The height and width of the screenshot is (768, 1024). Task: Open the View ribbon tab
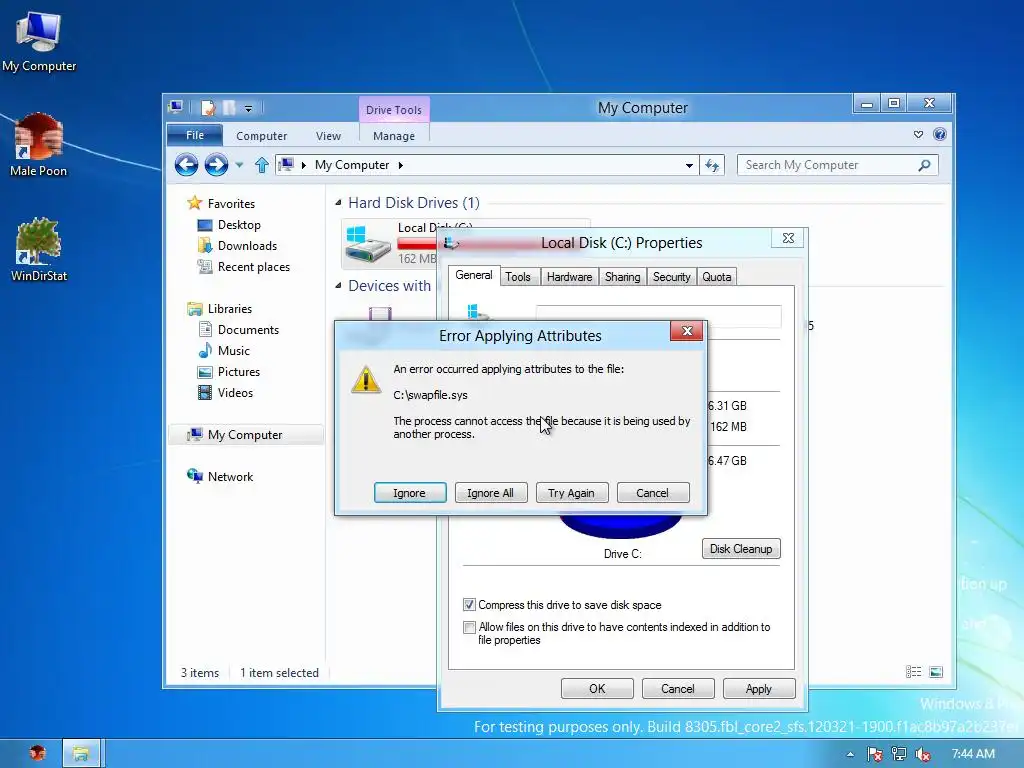(328, 136)
